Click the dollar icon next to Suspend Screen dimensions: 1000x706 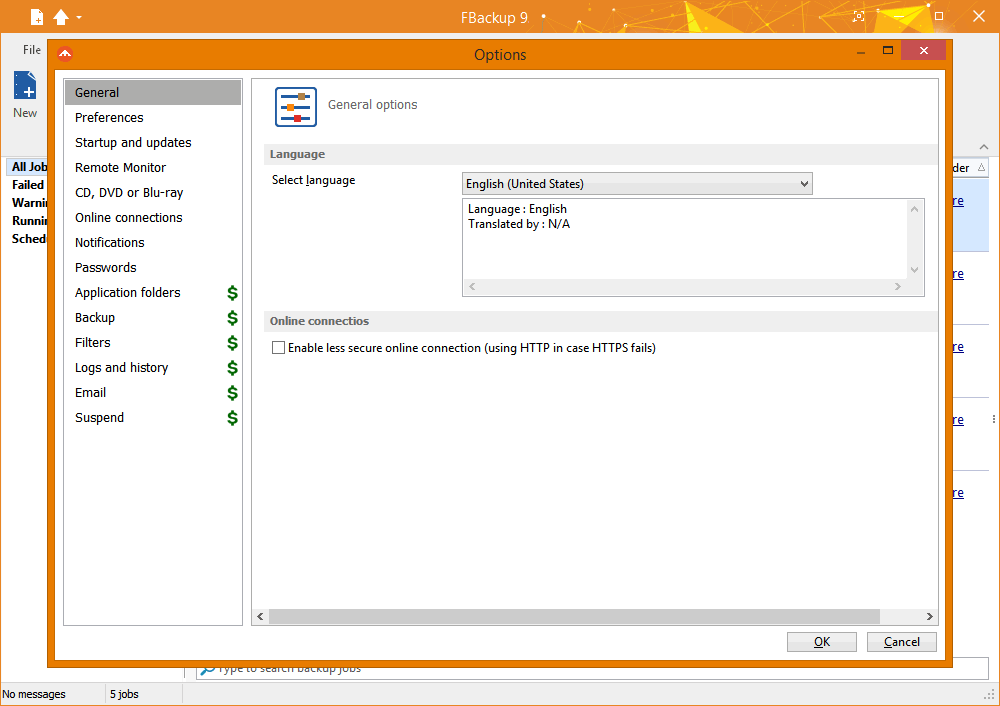tap(232, 418)
